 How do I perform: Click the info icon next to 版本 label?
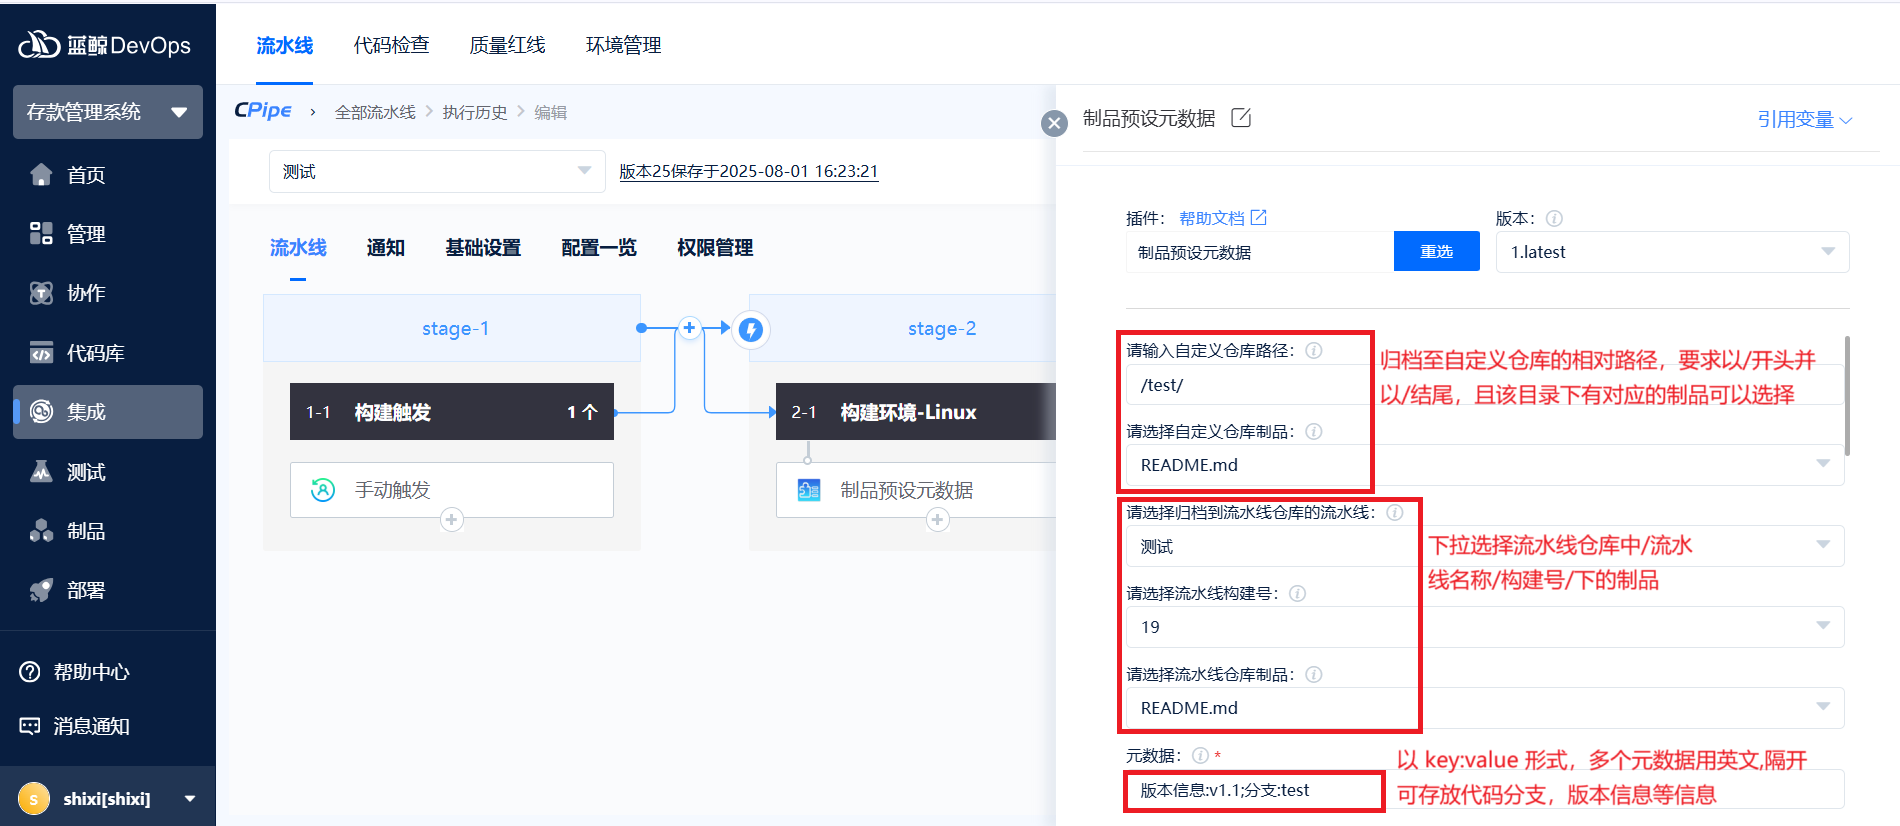coord(1554,219)
